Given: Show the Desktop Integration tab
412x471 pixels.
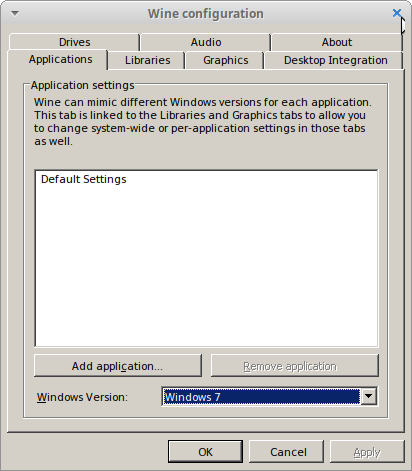Looking at the screenshot, I should (335, 60).
